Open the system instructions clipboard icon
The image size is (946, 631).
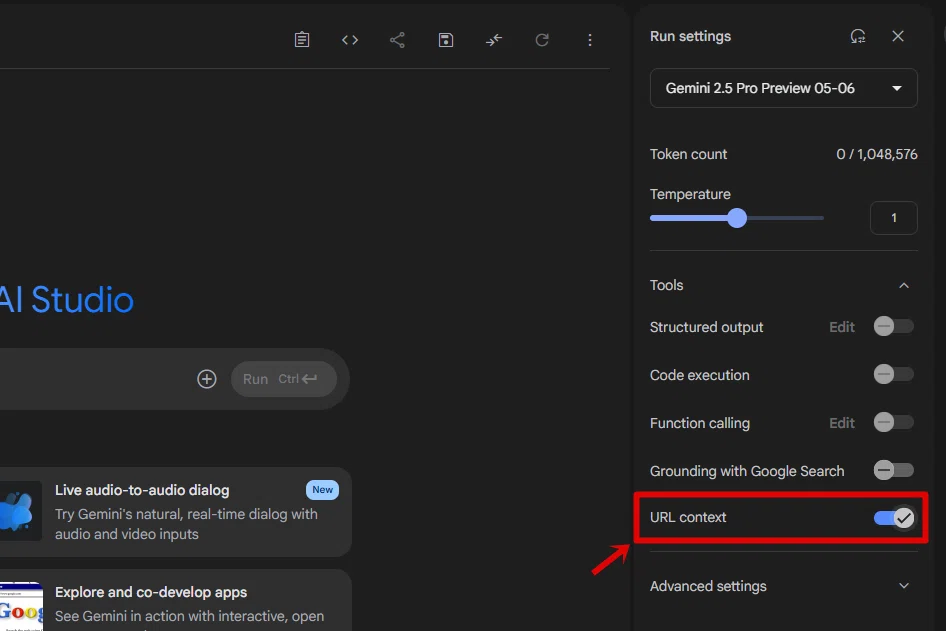302,40
